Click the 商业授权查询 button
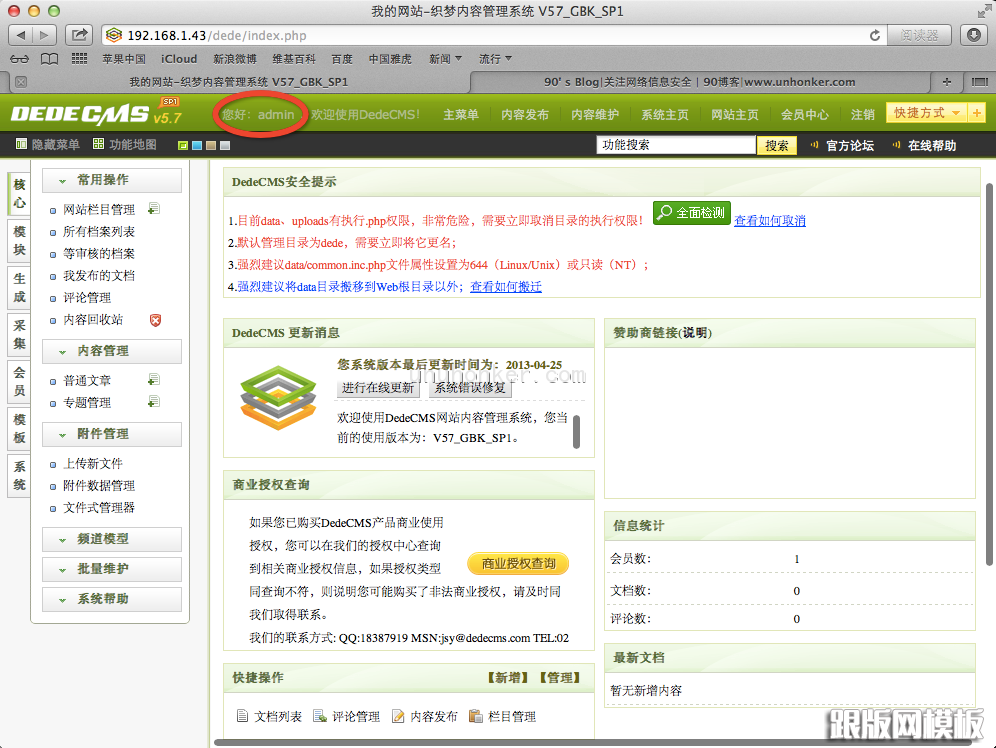Image resolution: width=996 pixels, height=748 pixels. 518,564
